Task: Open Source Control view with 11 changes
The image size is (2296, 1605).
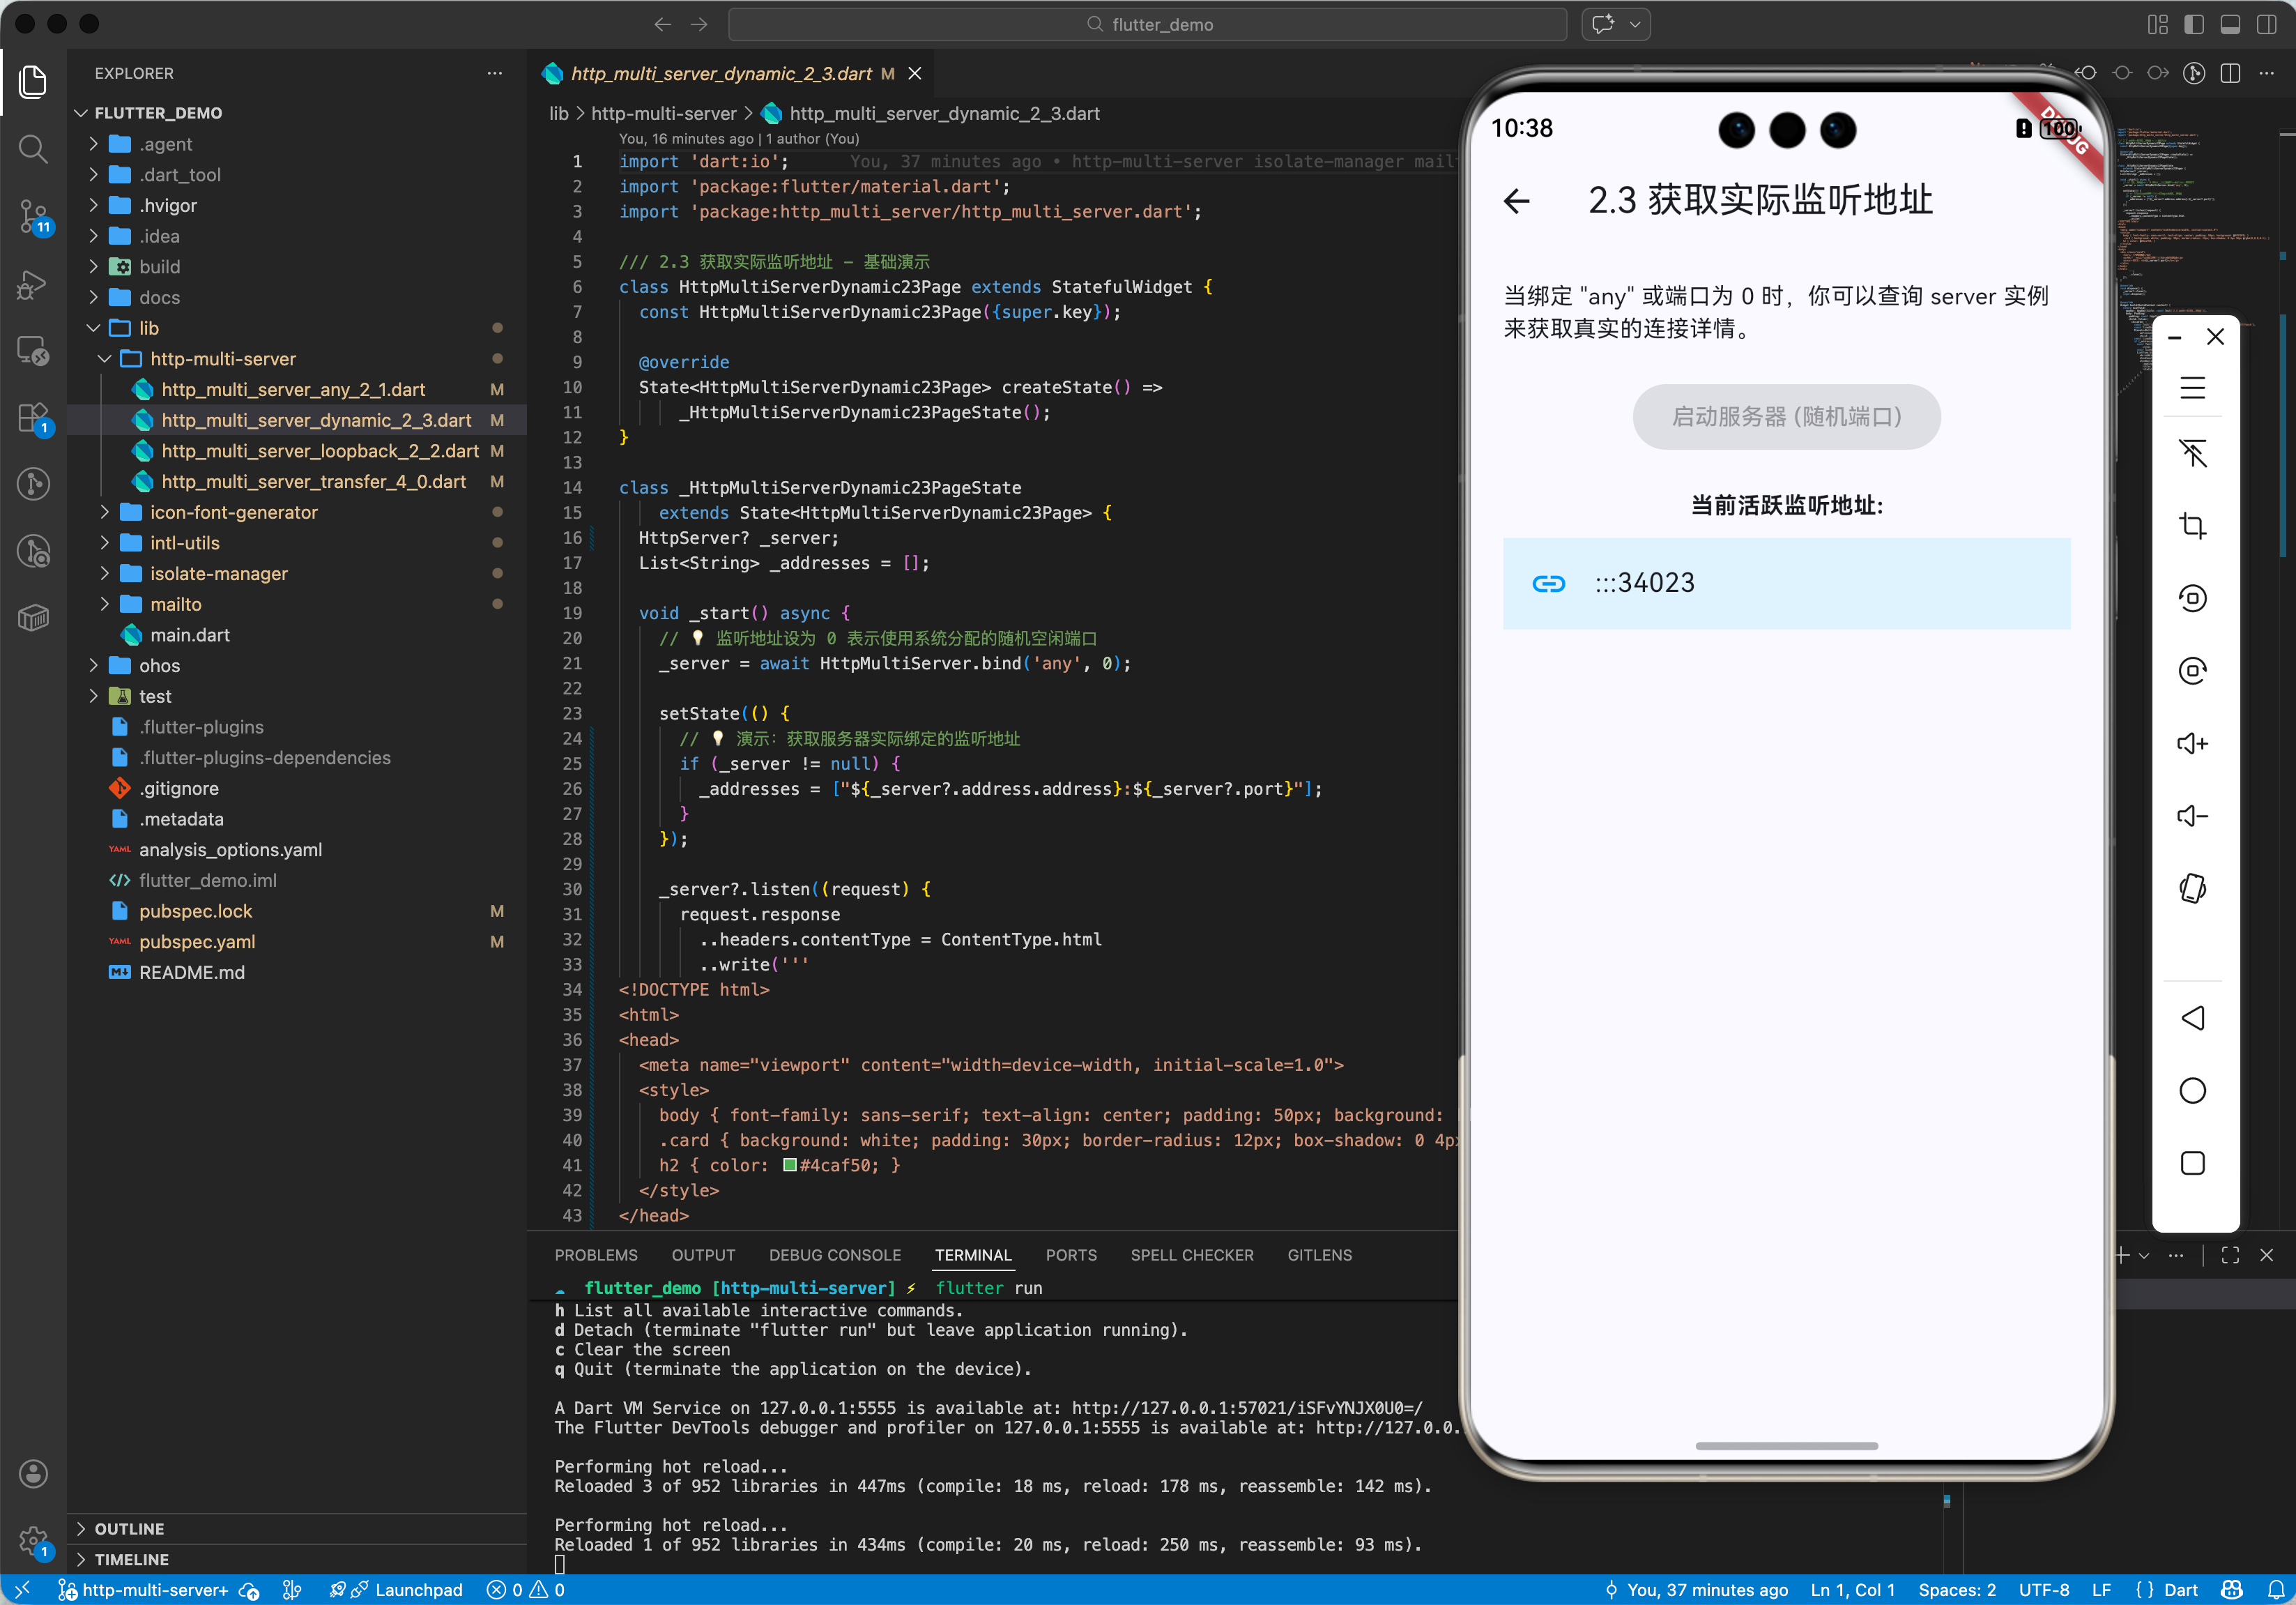Action: (33, 215)
